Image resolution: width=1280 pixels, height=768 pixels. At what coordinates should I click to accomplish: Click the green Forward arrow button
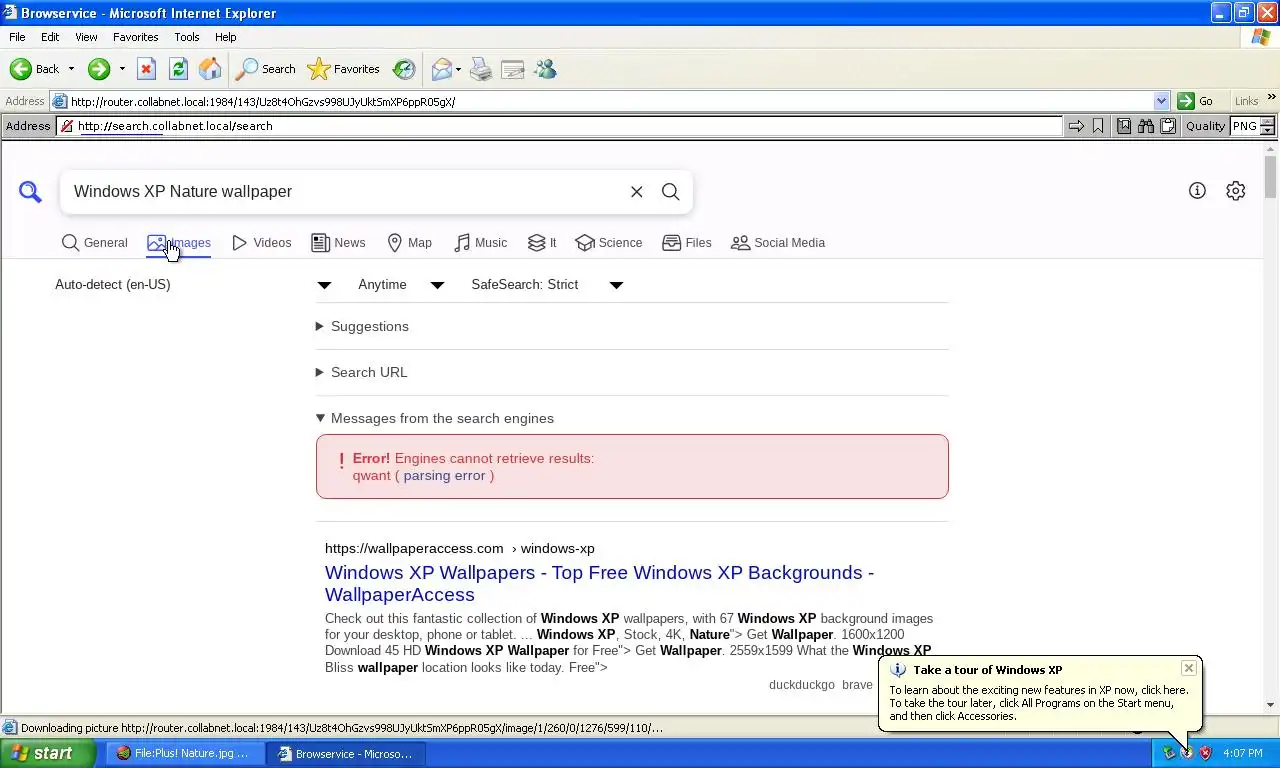click(x=98, y=69)
